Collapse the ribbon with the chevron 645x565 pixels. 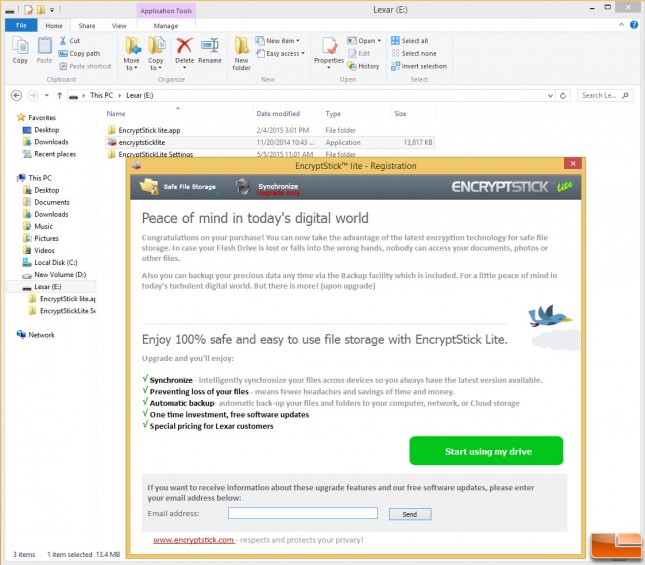[x=621, y=25]
